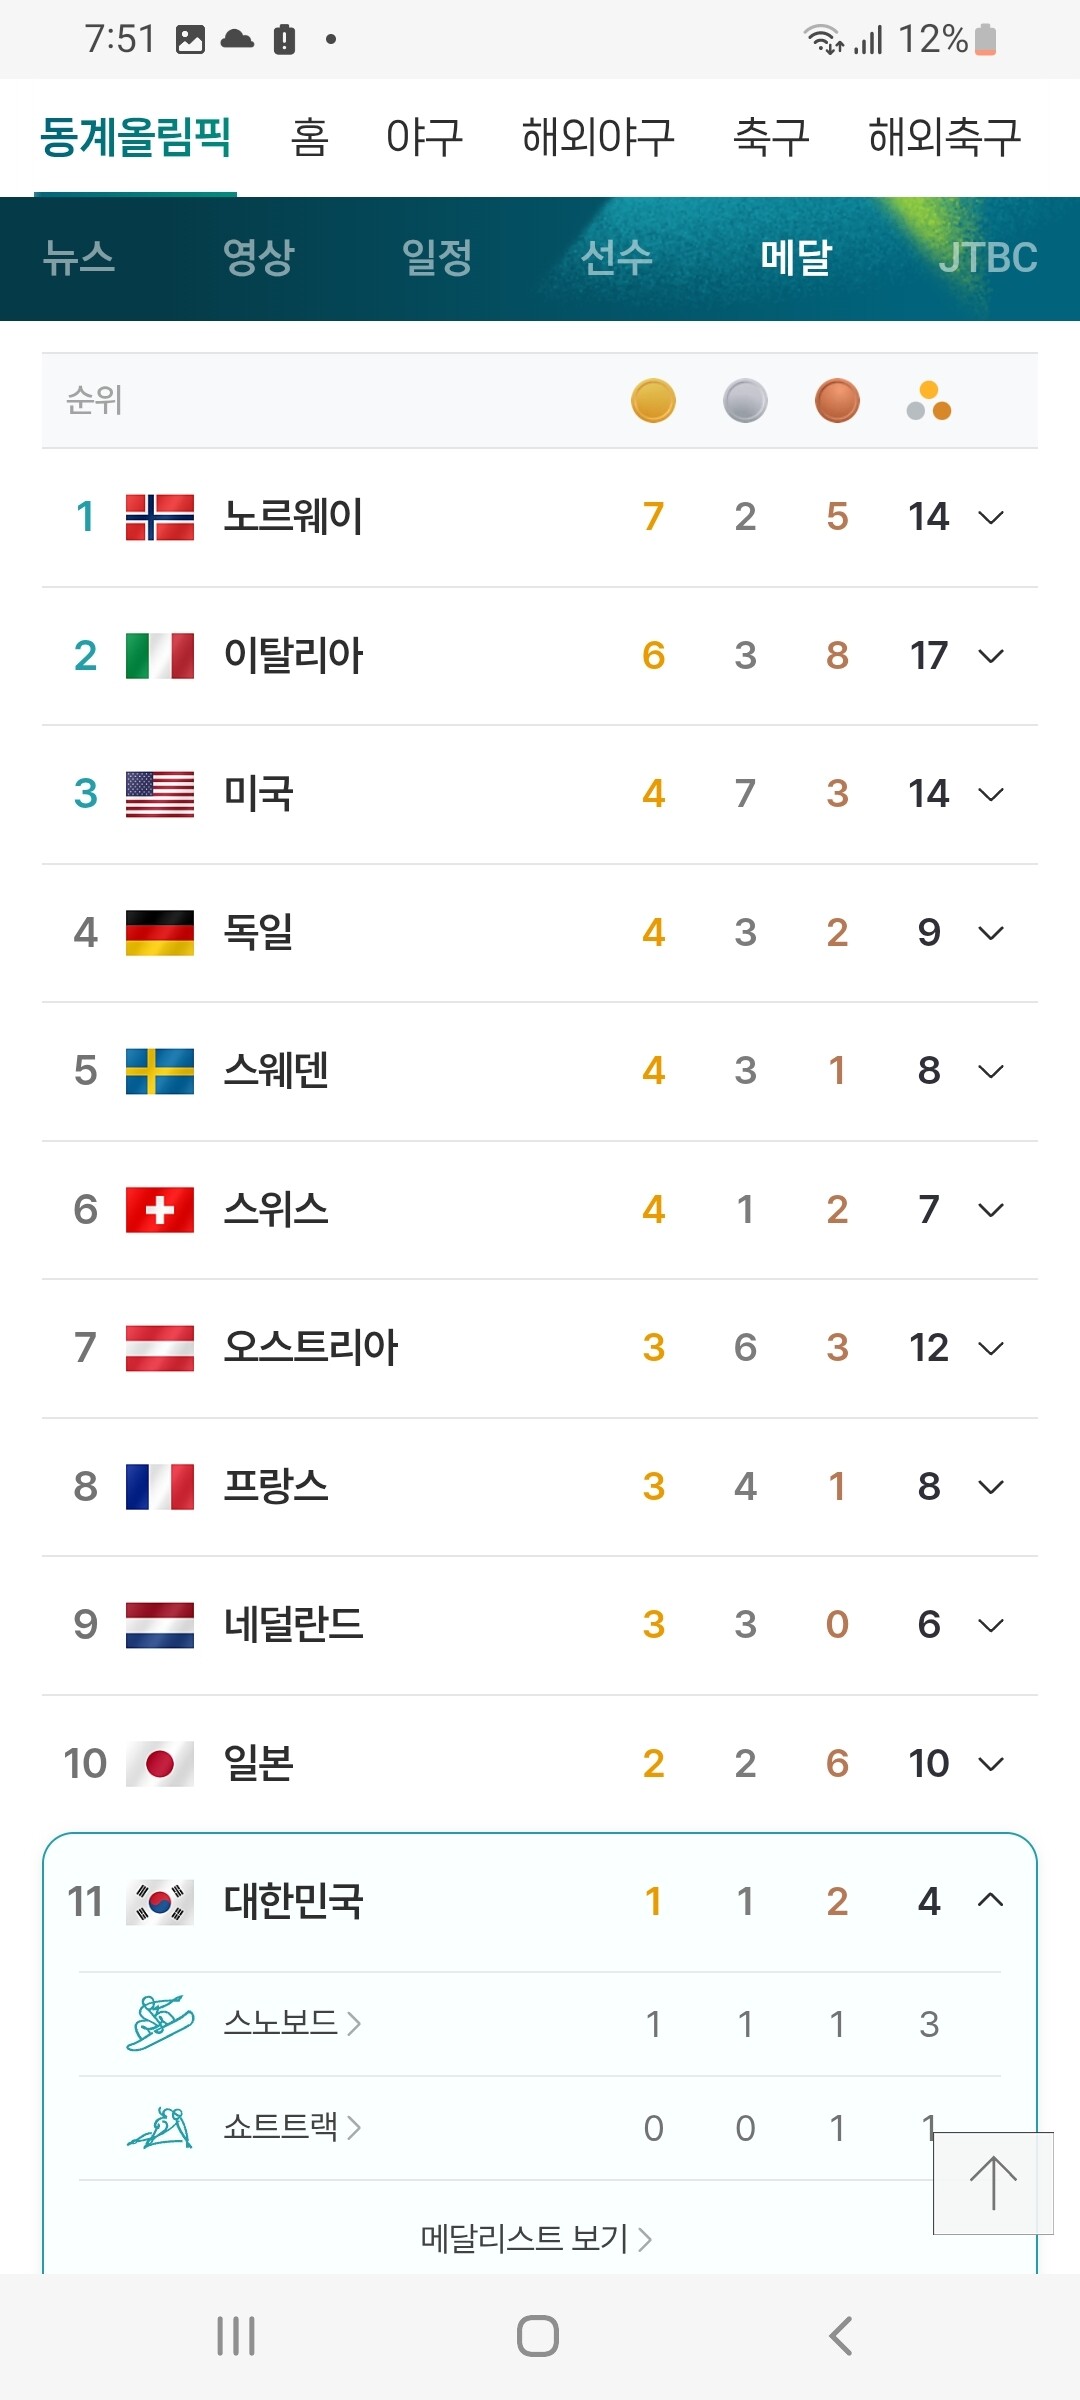This screenshot has width=1080, height=2400.
Task: Open the 스노보드 sport link
Action: click(291, 2023)
